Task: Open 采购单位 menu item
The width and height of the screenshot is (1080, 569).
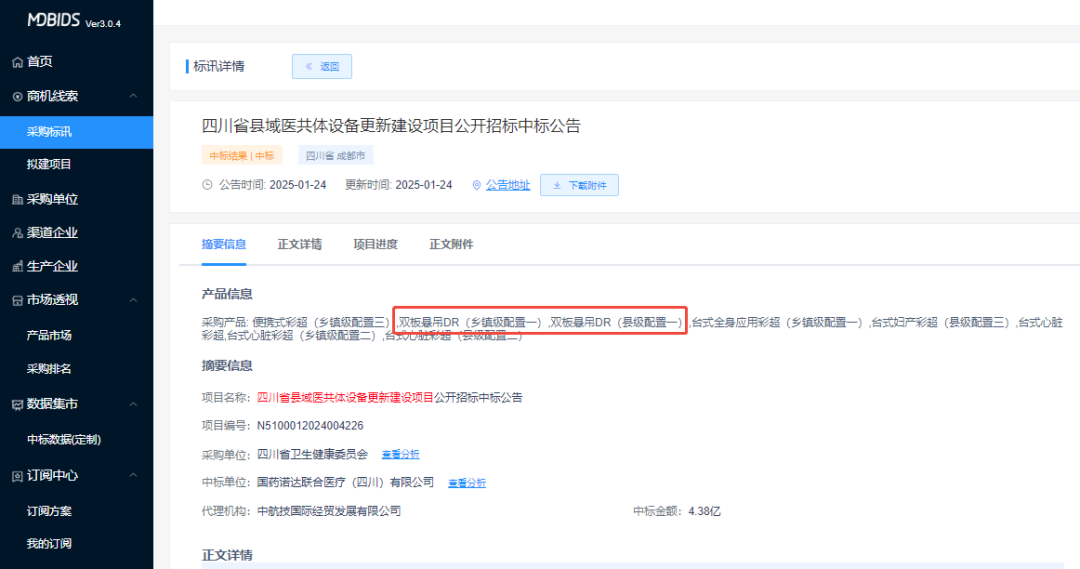Action: point(52,200)
